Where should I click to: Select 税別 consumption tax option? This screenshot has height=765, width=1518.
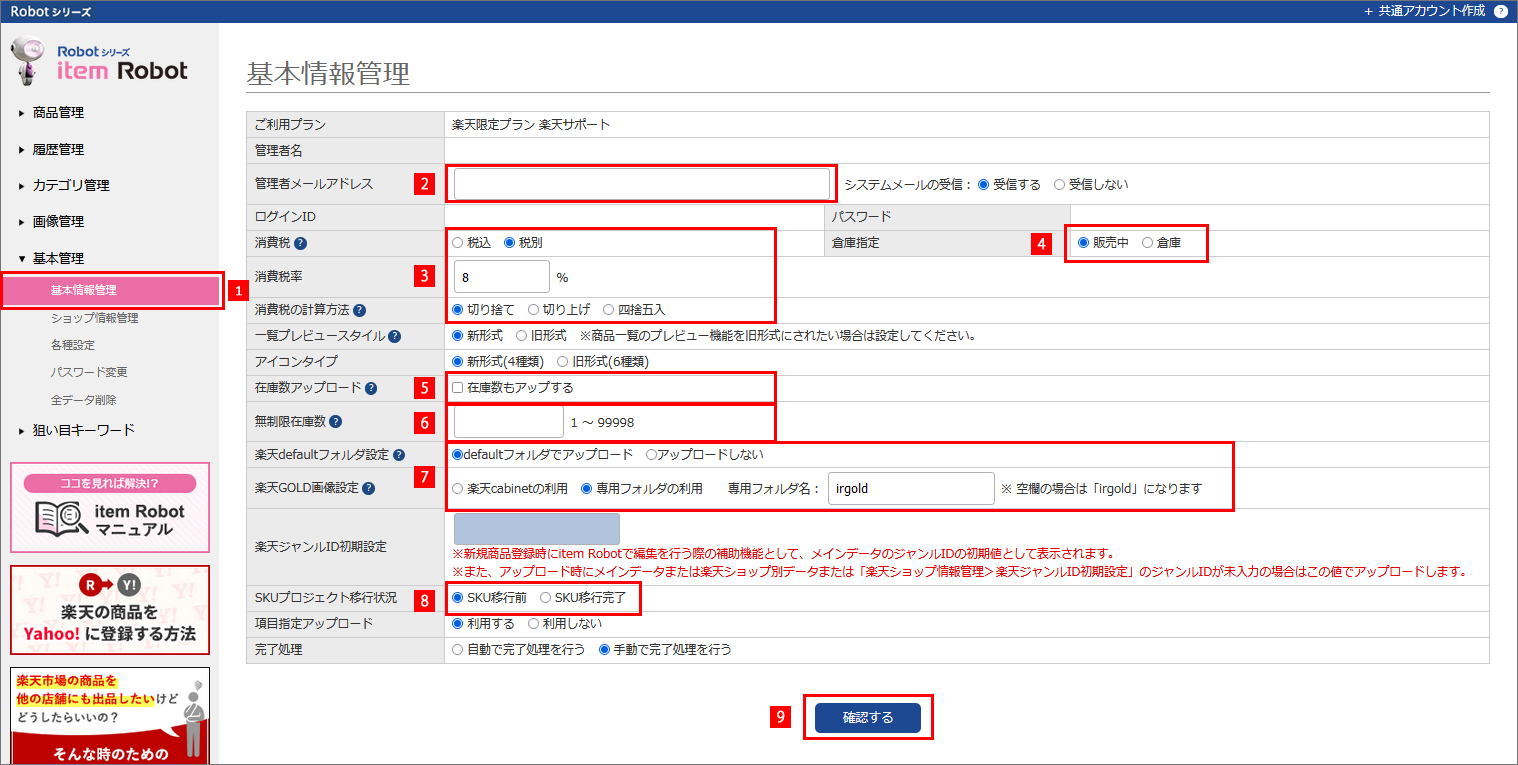[509, 243]
